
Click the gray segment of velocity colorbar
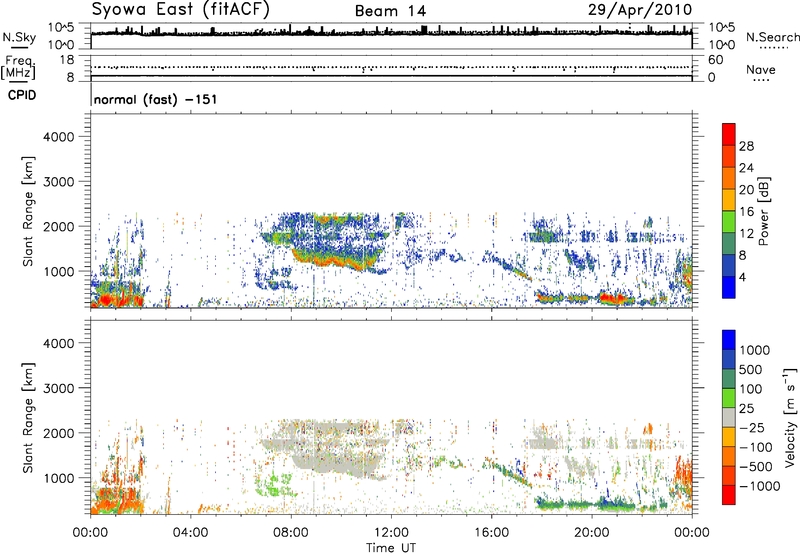729,417
